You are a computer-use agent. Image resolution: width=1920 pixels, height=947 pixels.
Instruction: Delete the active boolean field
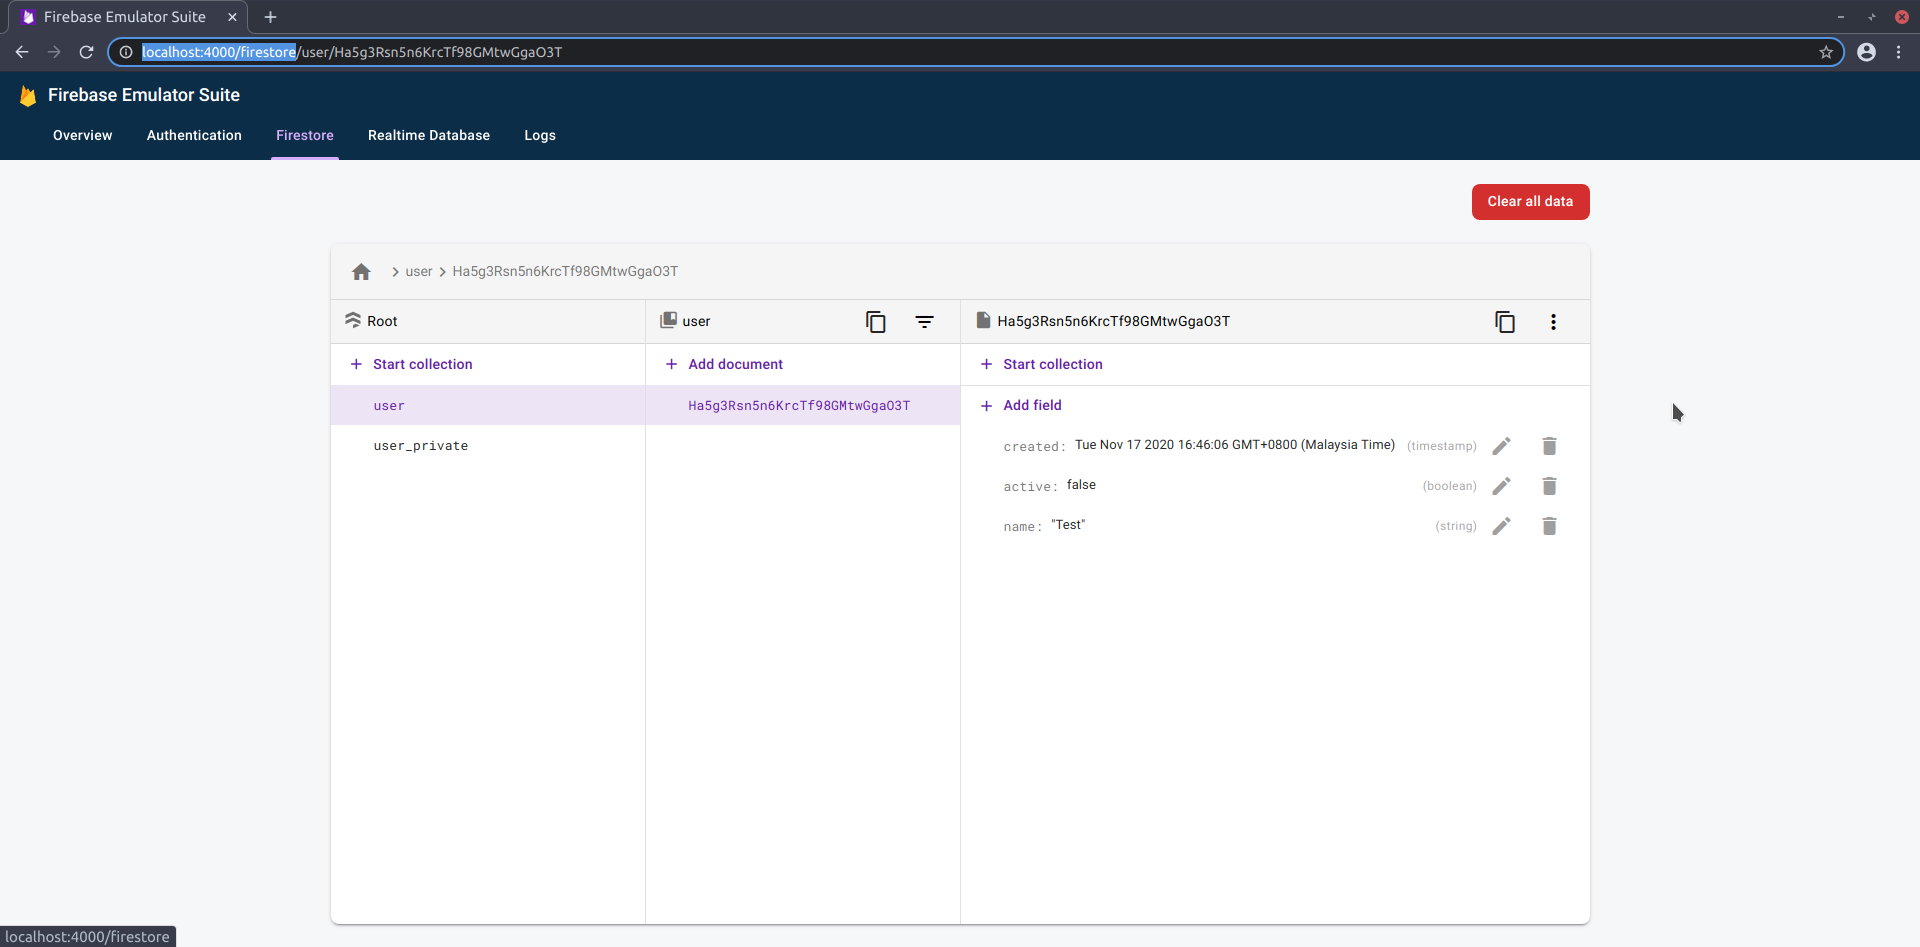tap(1549, 486)
